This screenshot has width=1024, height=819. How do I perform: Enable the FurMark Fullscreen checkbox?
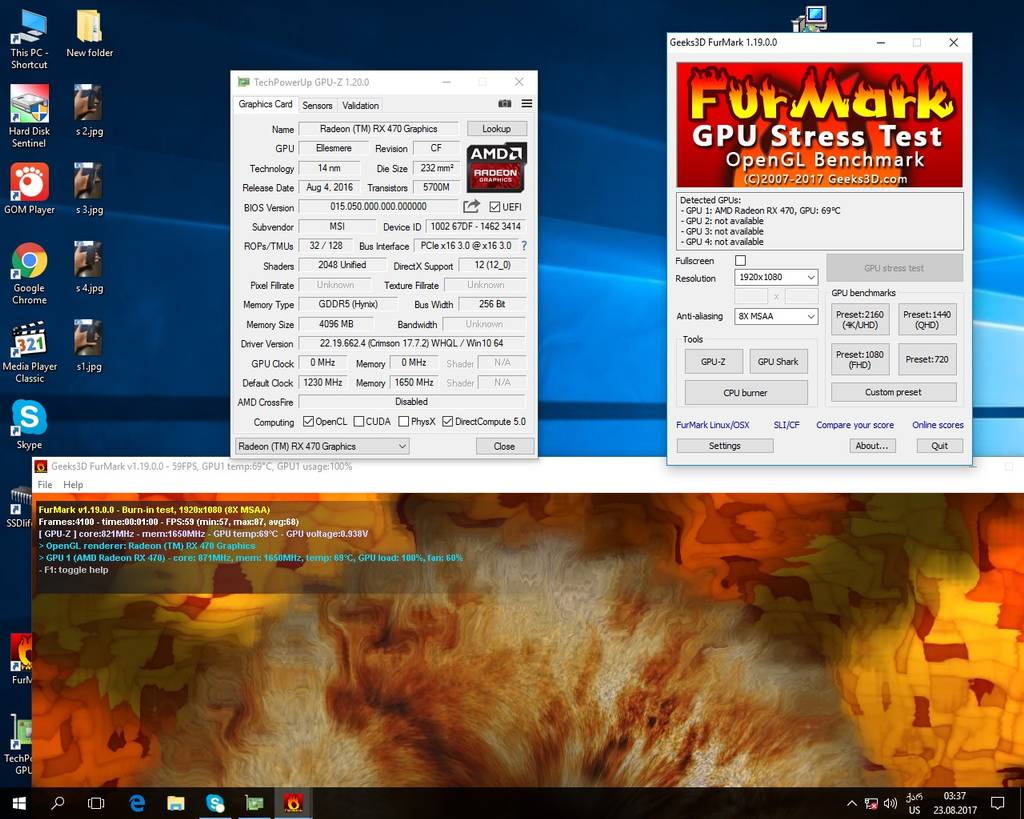[740, 261]
